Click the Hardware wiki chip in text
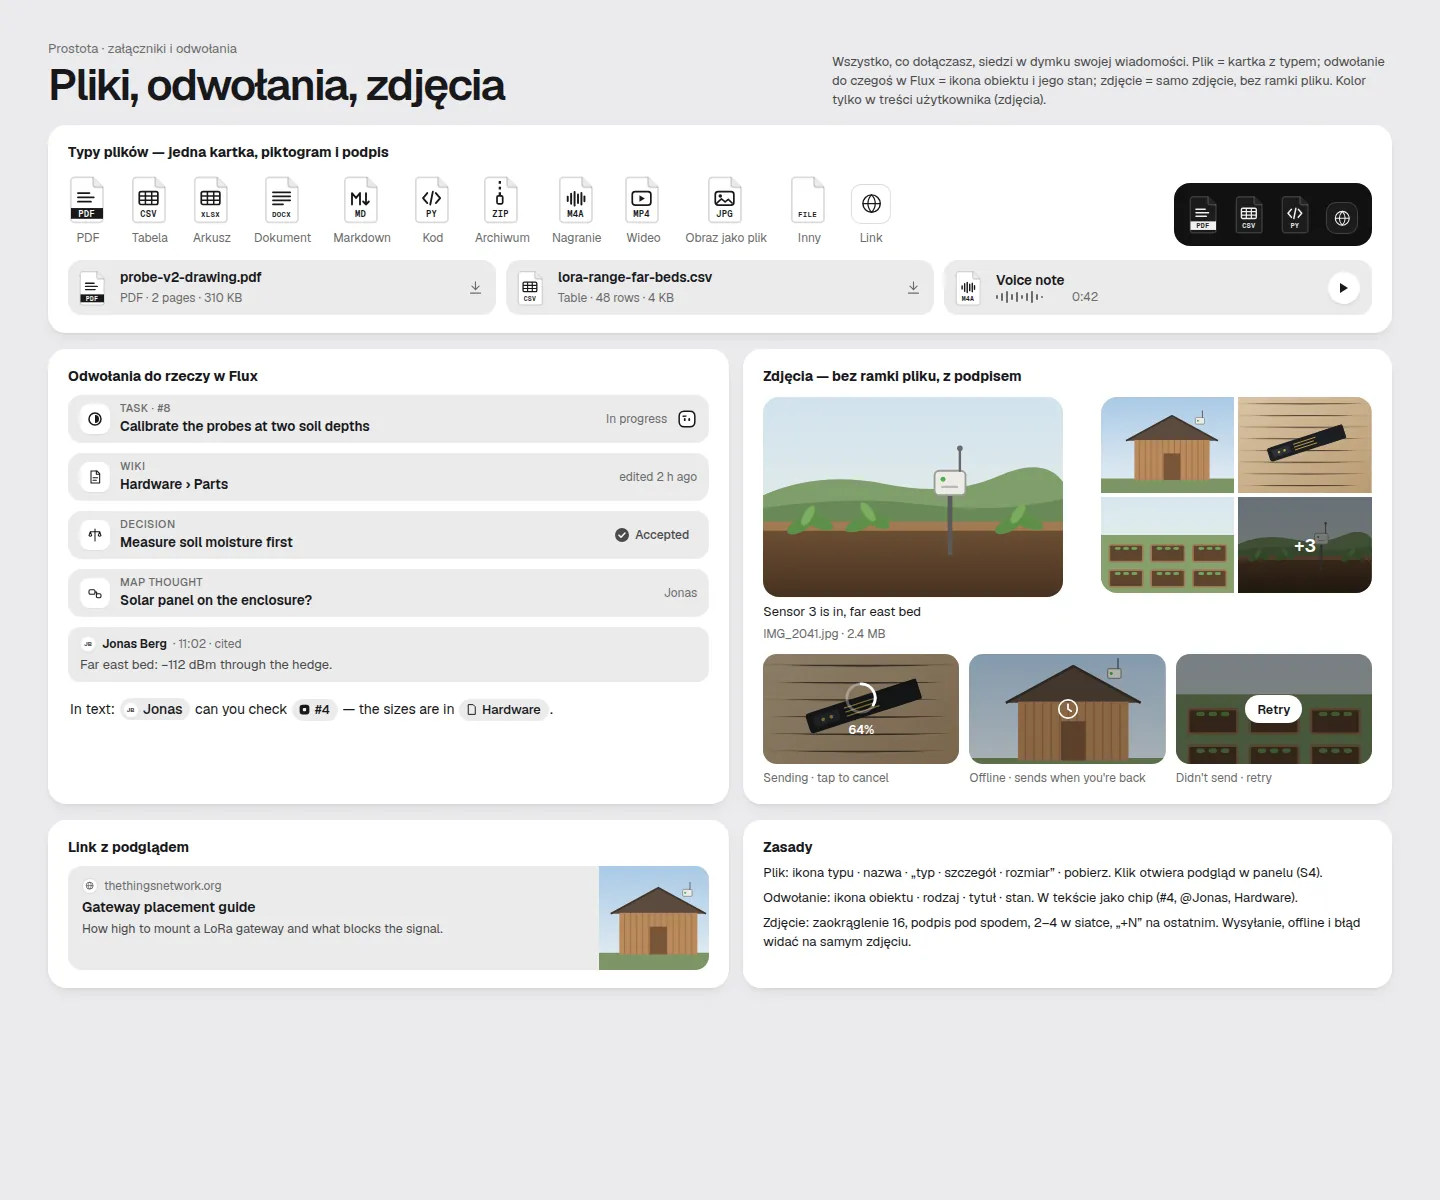This screenshot has height=1200, width=1440. [504, 709]
